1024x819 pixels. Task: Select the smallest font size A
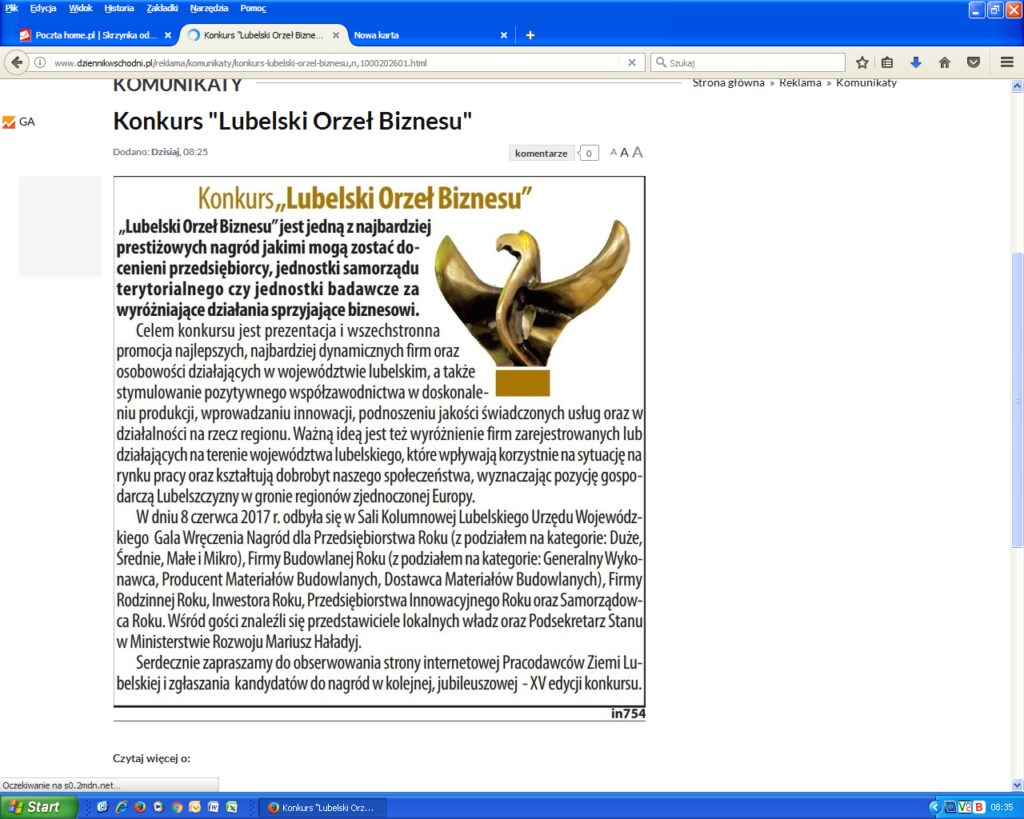pyautogui.click(x=613, y=153)
